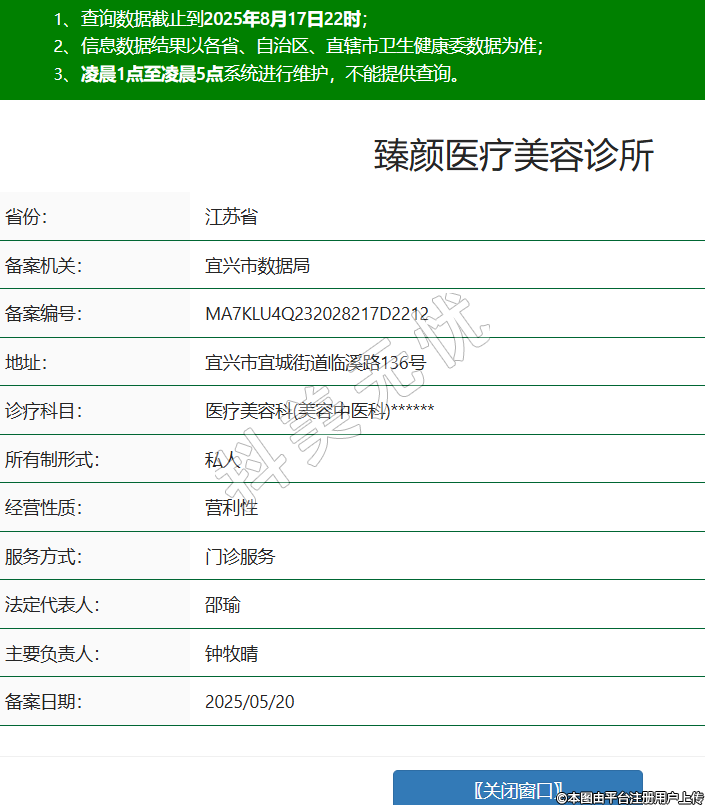The height and width of the screenshot is (805, 705).
Task: Click the address value 宜兴市宜城街道临溪路136号
Action: pos(315,363)
